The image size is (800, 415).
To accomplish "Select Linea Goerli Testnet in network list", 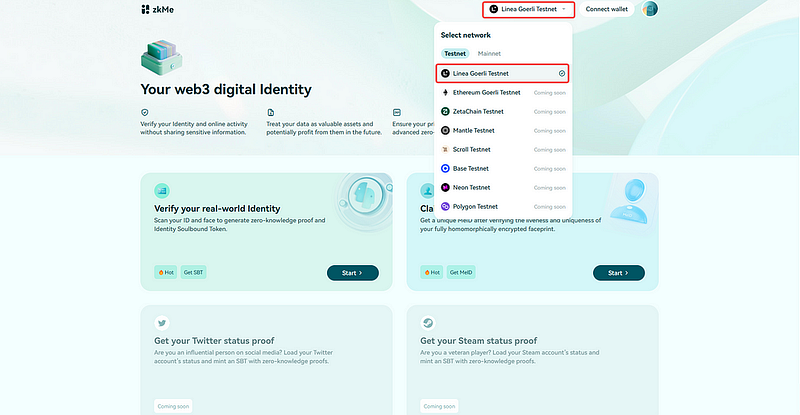I will [503, 74].
